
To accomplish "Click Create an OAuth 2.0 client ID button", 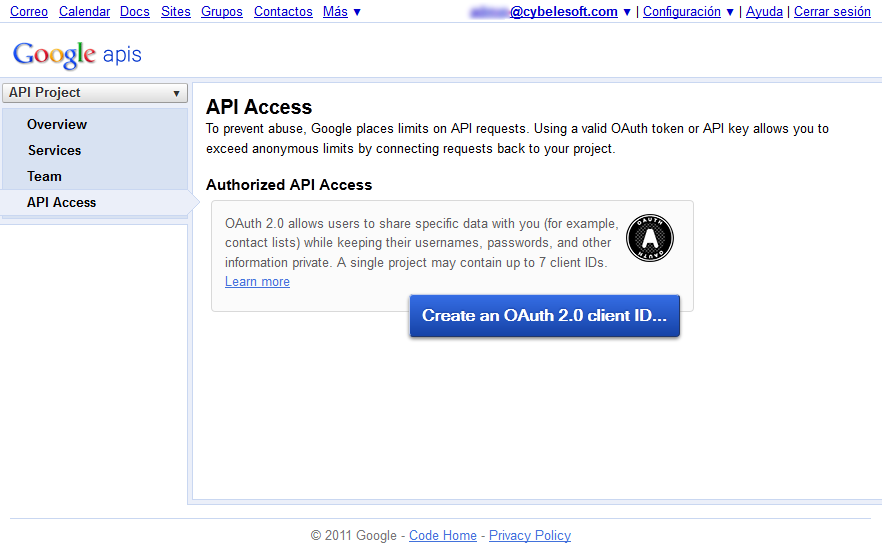I will [544, 316].
